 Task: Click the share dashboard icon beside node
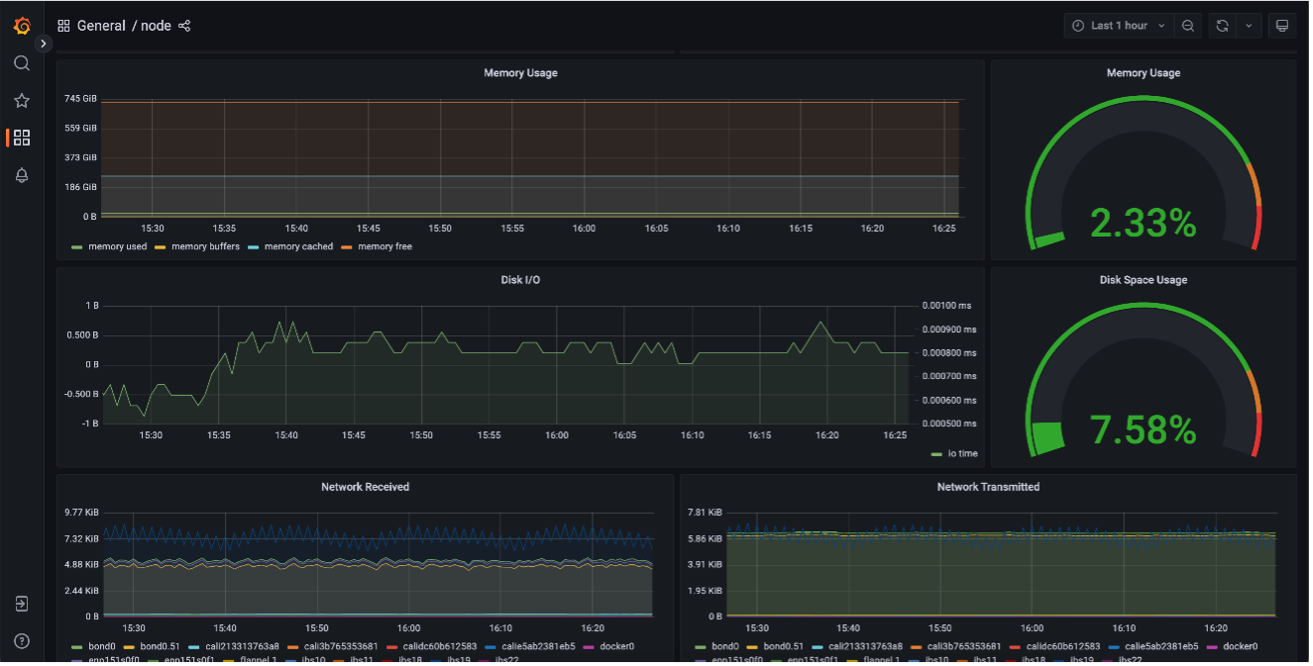tap(184, 26)
